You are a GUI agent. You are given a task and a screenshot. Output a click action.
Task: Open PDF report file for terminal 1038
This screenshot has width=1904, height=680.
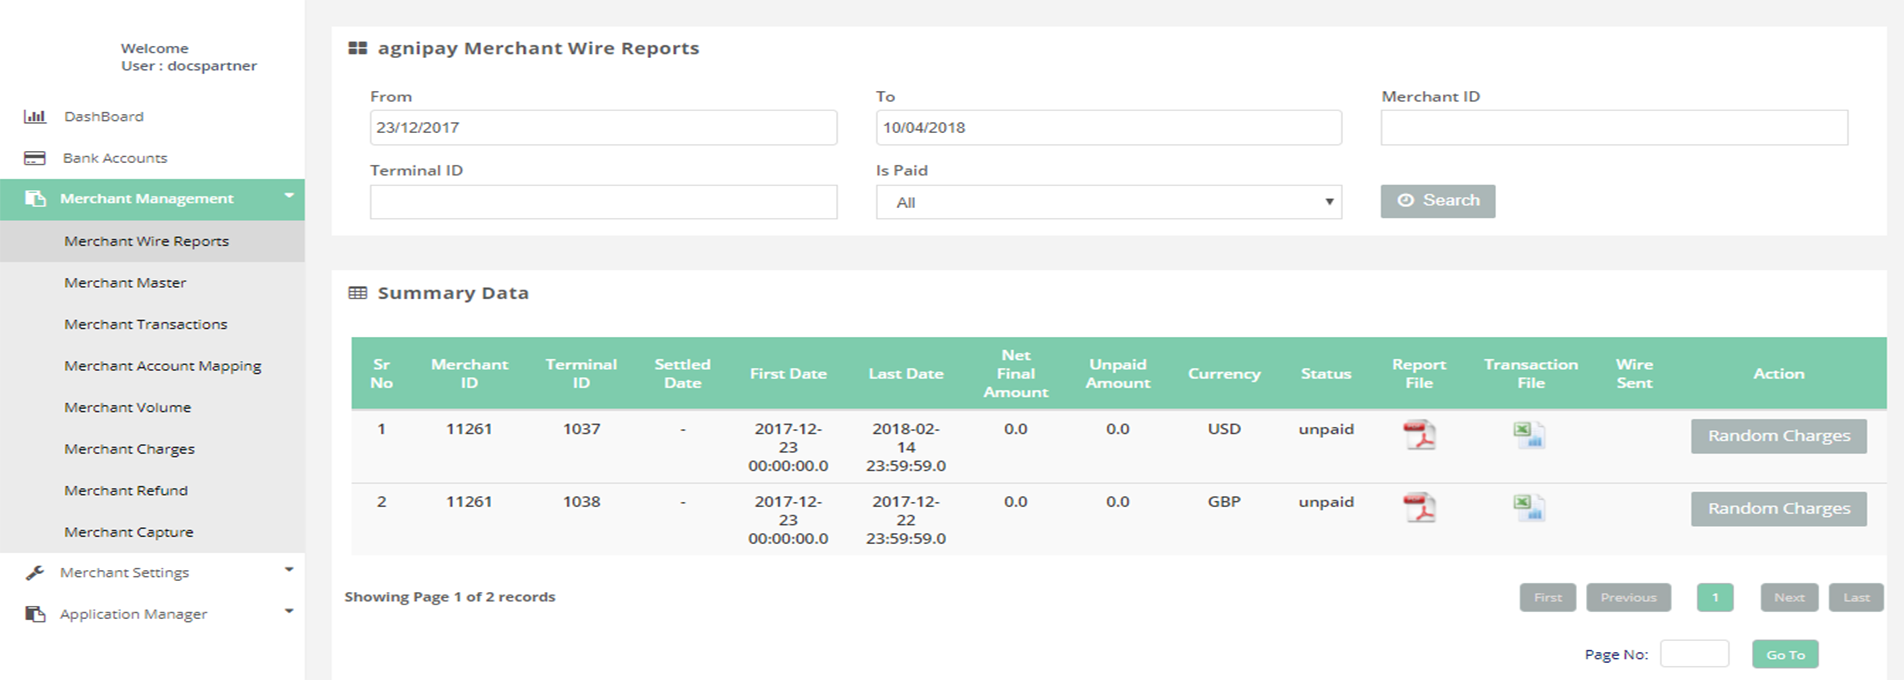tap(1418, 508)
